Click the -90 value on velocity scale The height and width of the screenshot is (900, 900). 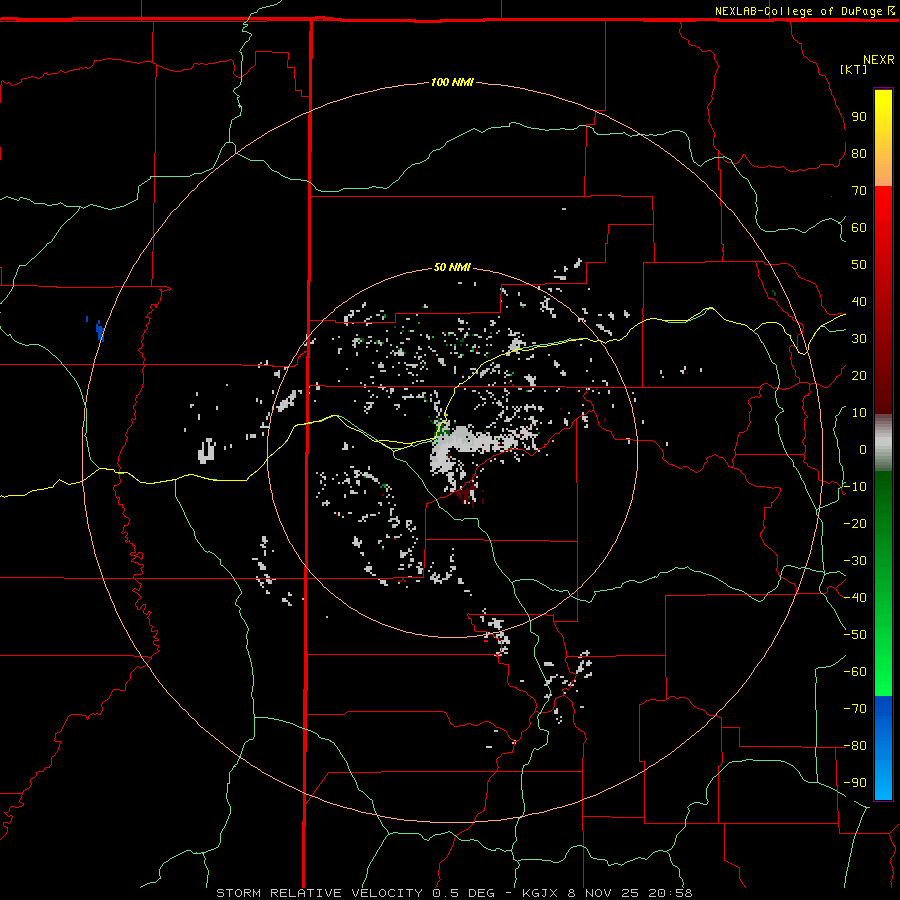click(855, 783)
